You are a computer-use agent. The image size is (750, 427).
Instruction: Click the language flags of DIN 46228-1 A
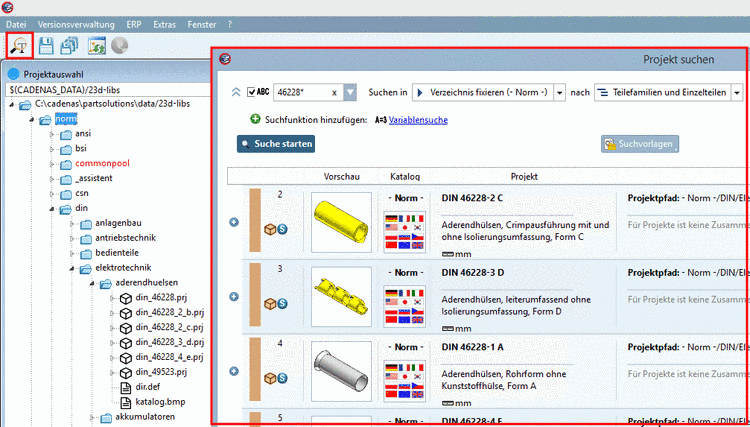point(404,381)
